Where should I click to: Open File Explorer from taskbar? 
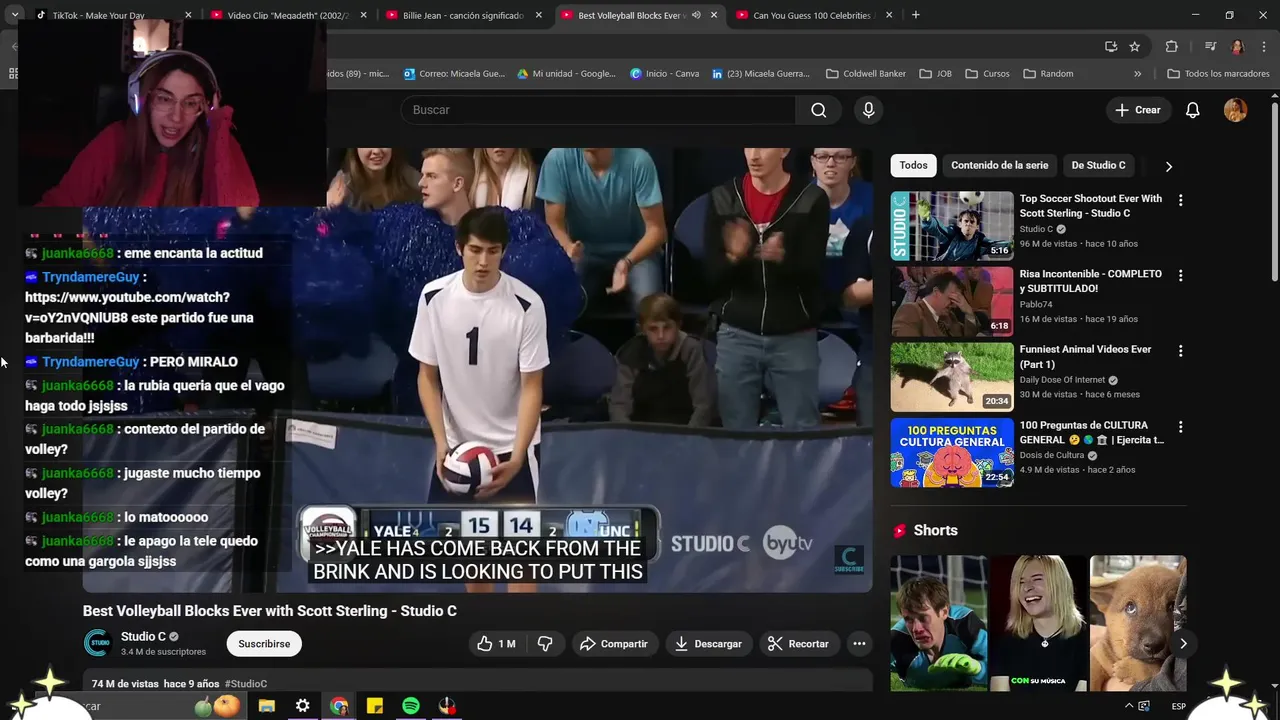267,706
